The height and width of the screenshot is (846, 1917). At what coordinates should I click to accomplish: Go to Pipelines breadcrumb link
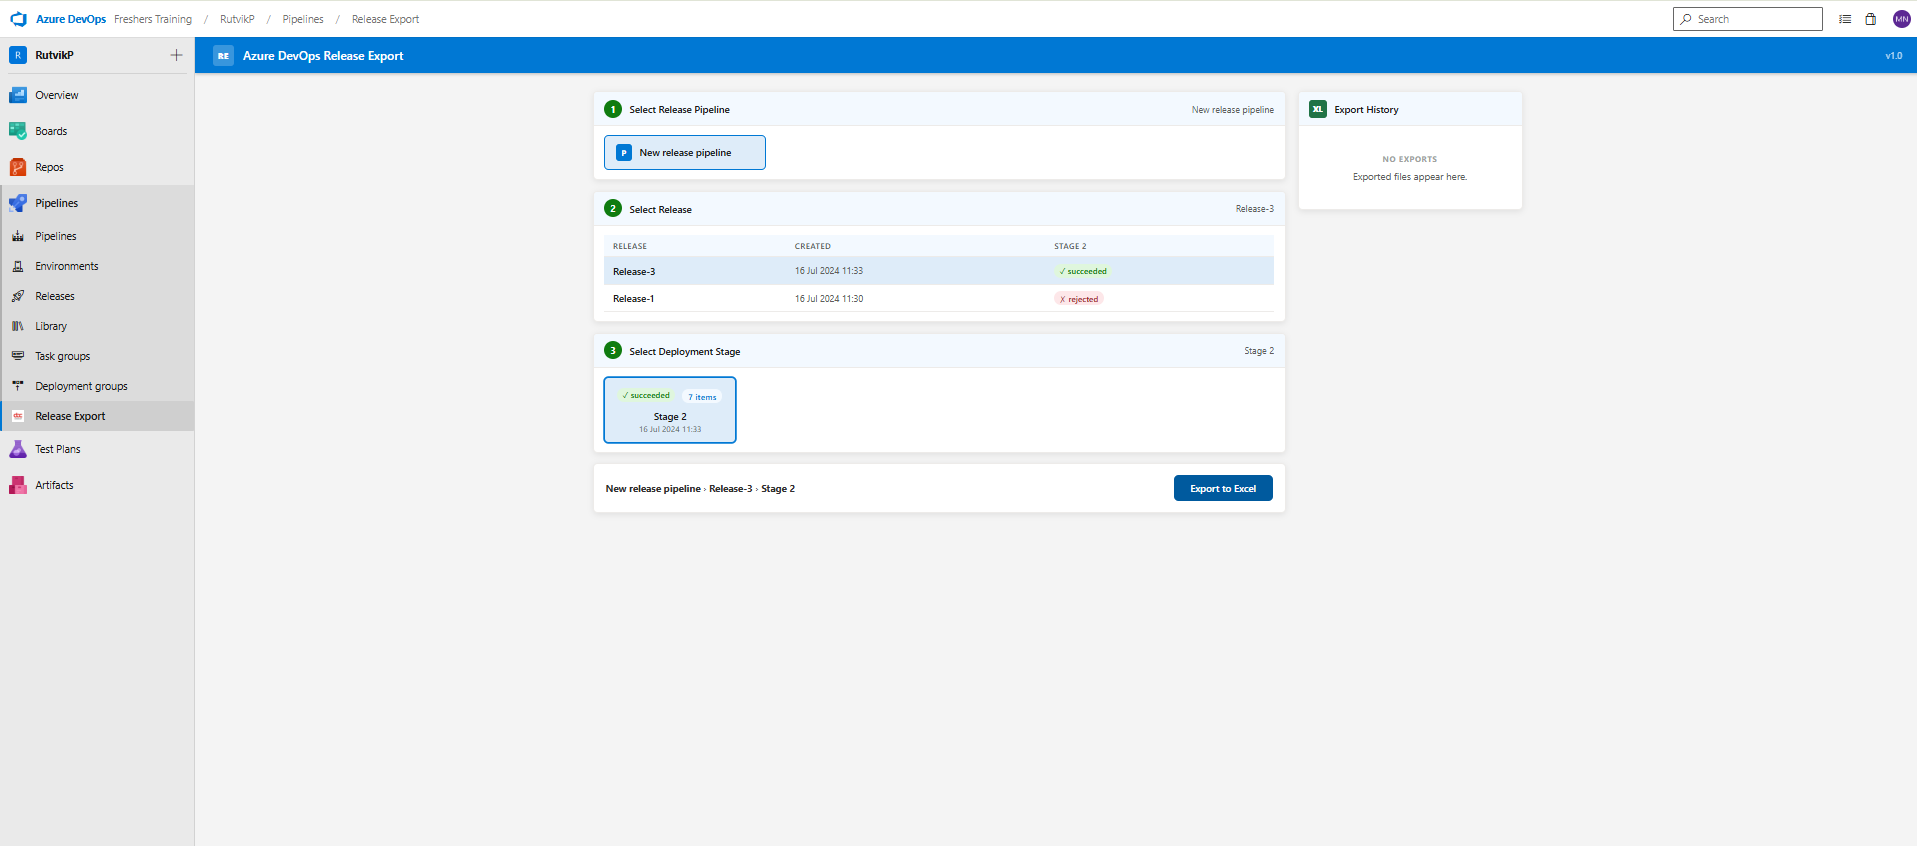tap(303, 19)
